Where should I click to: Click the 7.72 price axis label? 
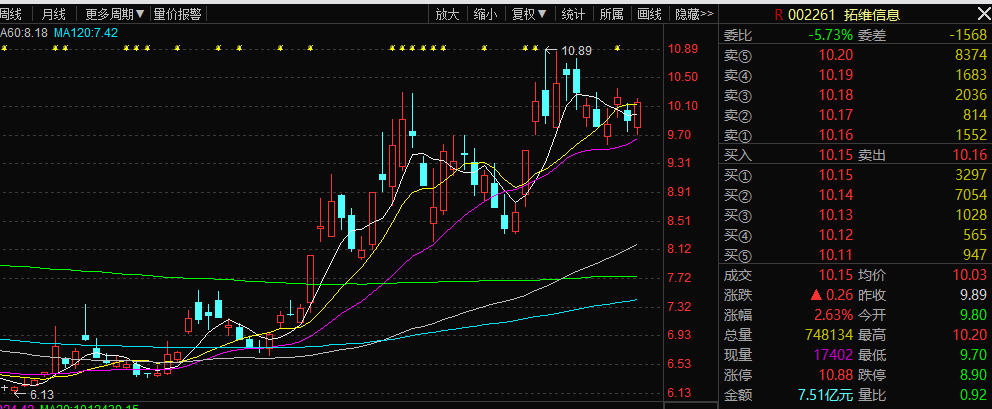coord(679,277)
